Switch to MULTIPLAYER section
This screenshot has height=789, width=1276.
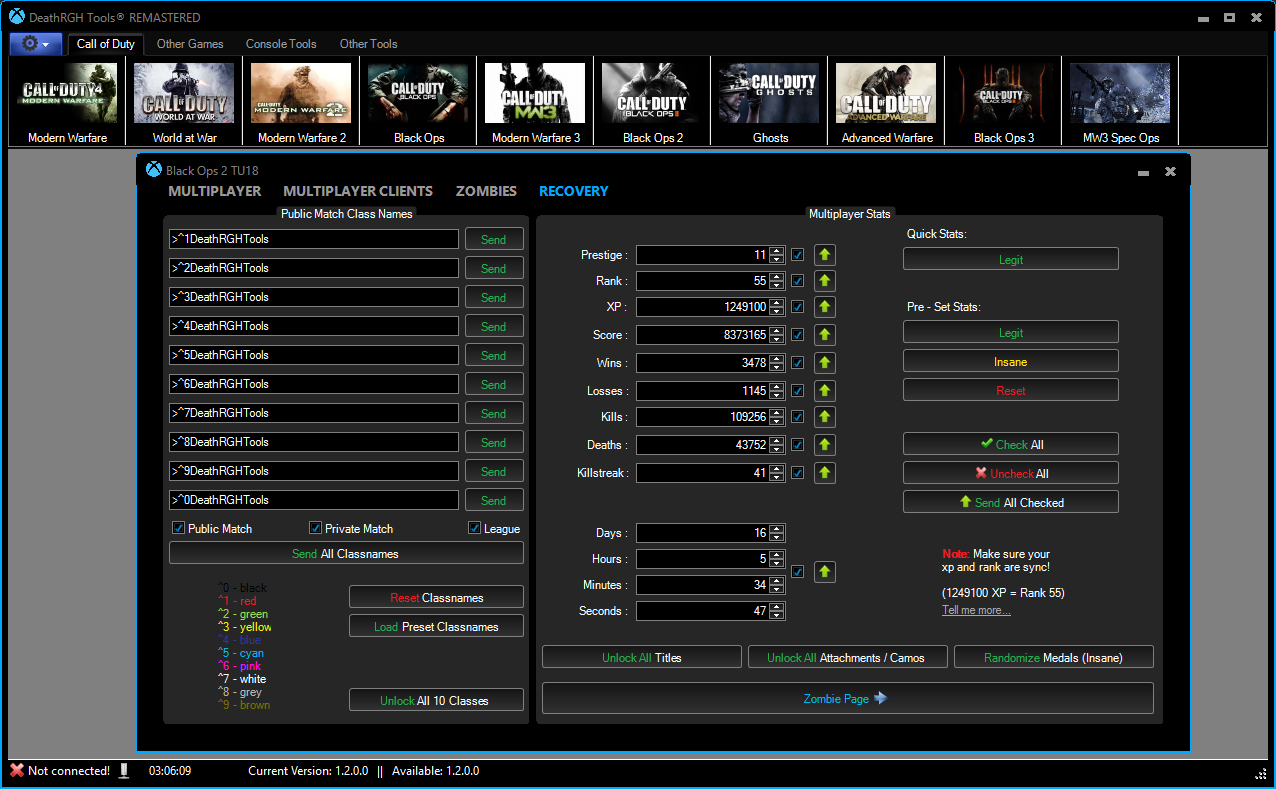click(x=215, y=191)
